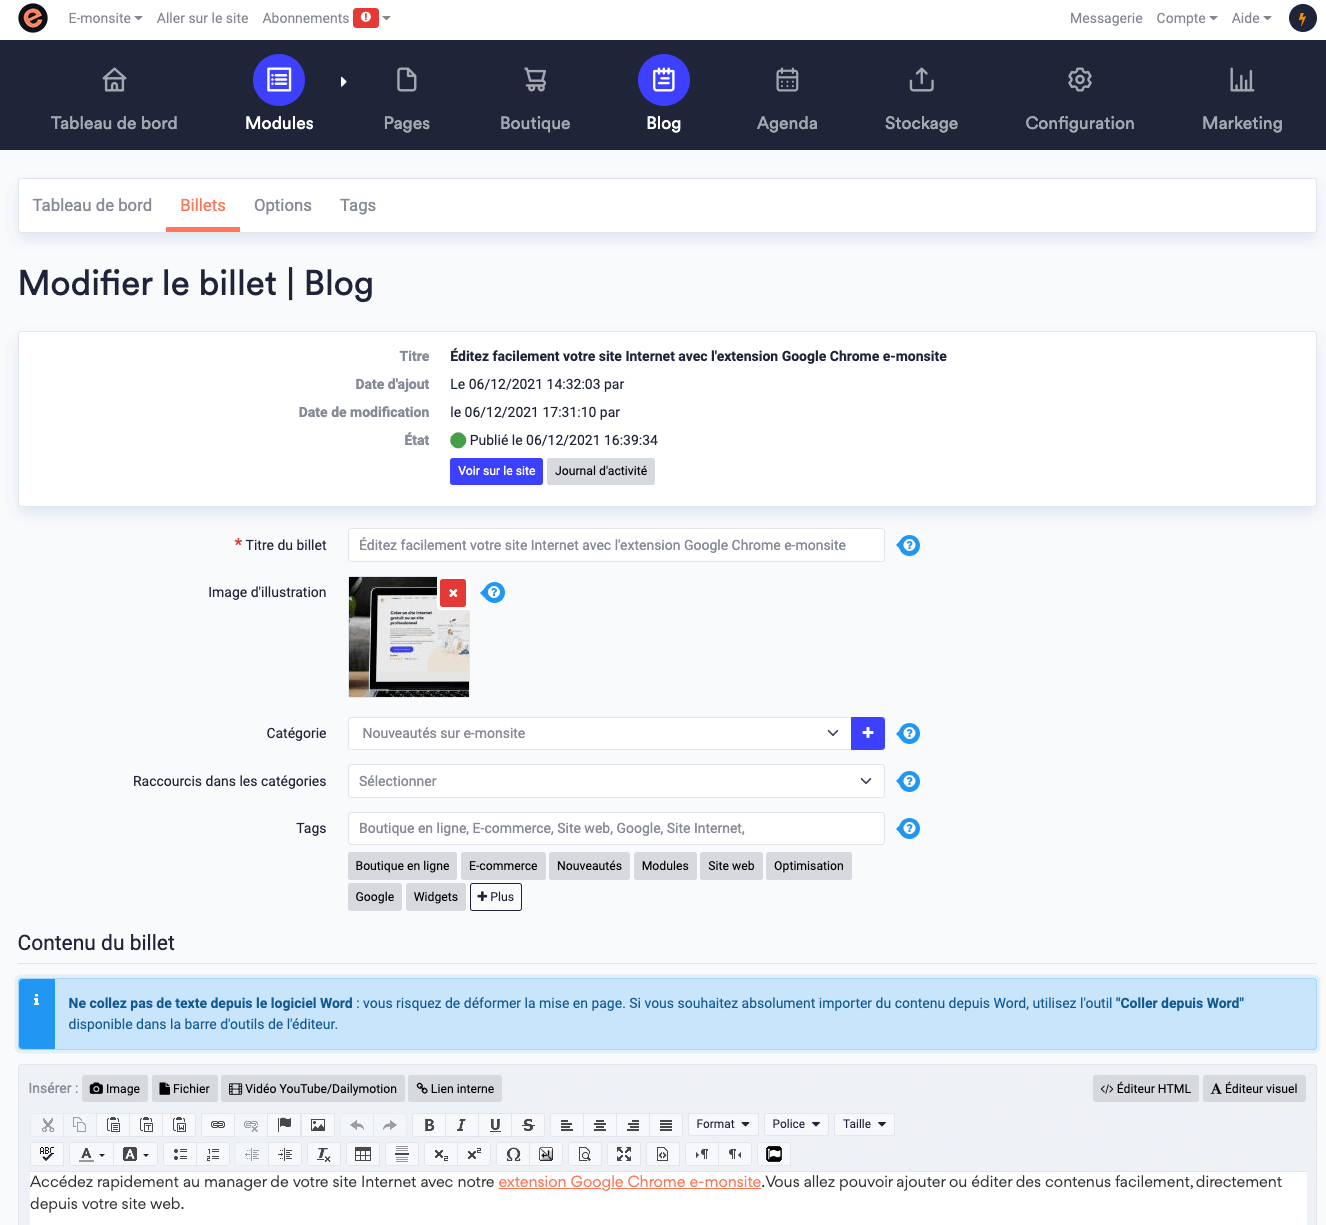Image resolution: width=1326 pixels, height=1225 pixels.
Task: Open the Blog section in navigation
Action: click(x=663, y=93)
